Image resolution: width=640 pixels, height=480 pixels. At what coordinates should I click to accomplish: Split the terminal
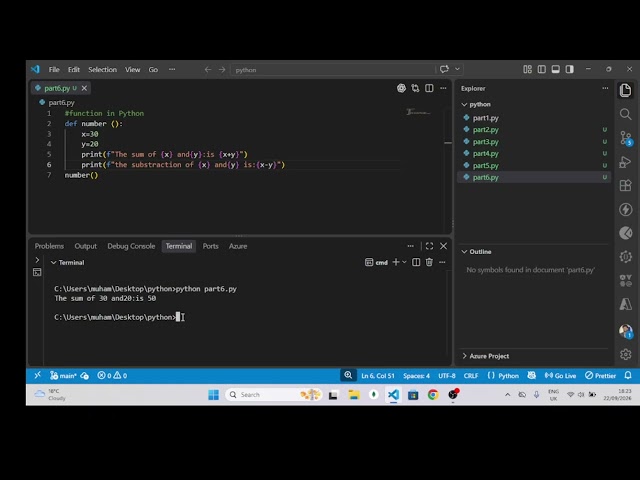(x=416, y=262)
